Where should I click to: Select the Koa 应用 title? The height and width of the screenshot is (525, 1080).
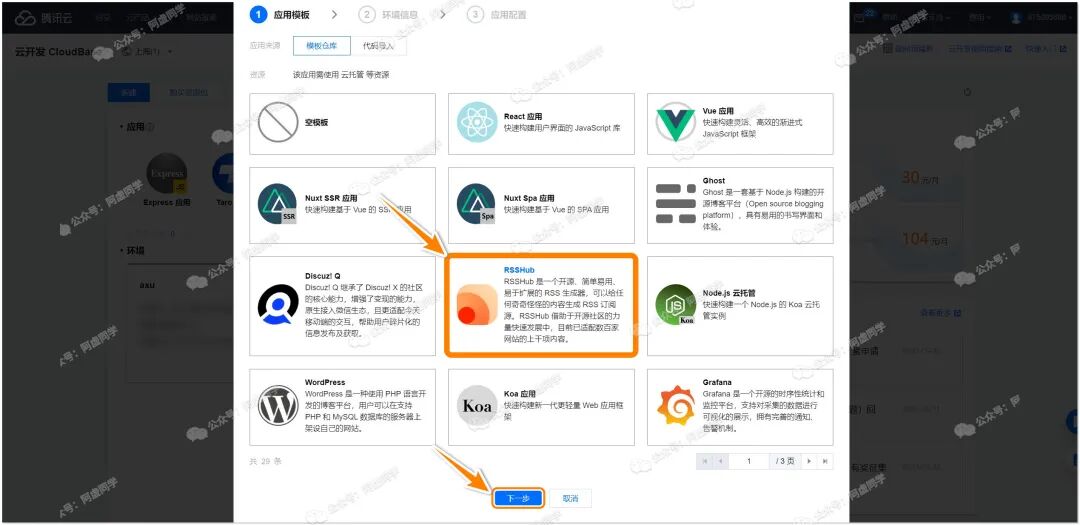click(520, 394)
